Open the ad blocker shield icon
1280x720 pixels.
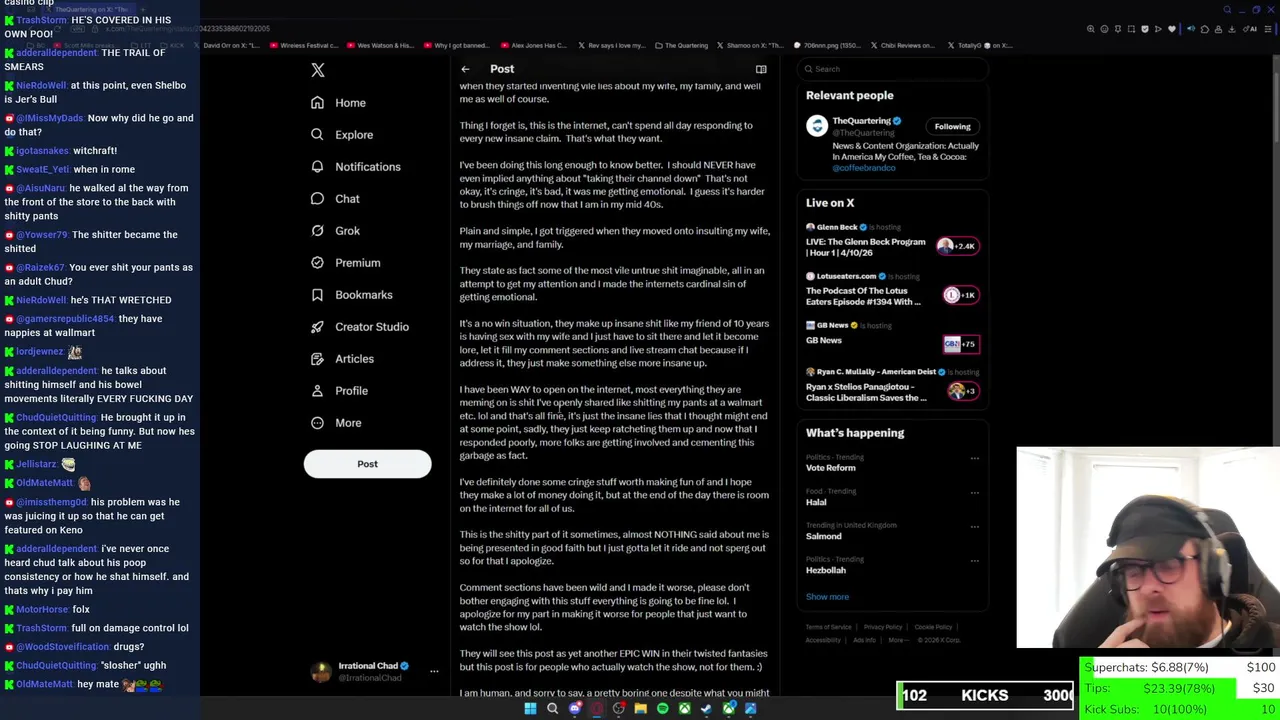tap(1145, 29)
